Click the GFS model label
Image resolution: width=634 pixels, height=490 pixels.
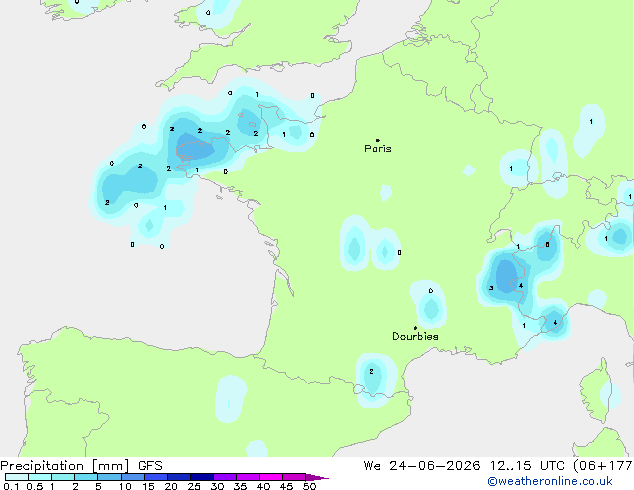point(150,466)
